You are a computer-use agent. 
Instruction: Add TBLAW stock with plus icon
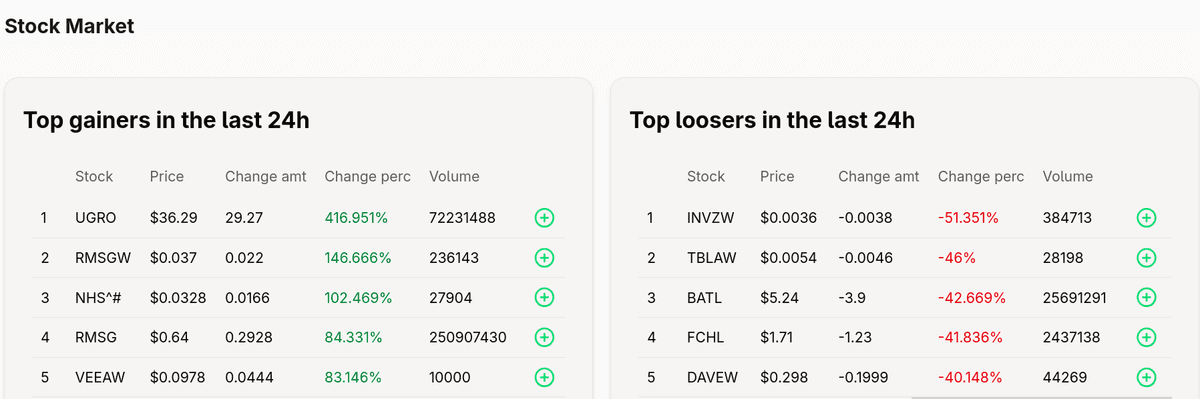(x=1147, y=257)
